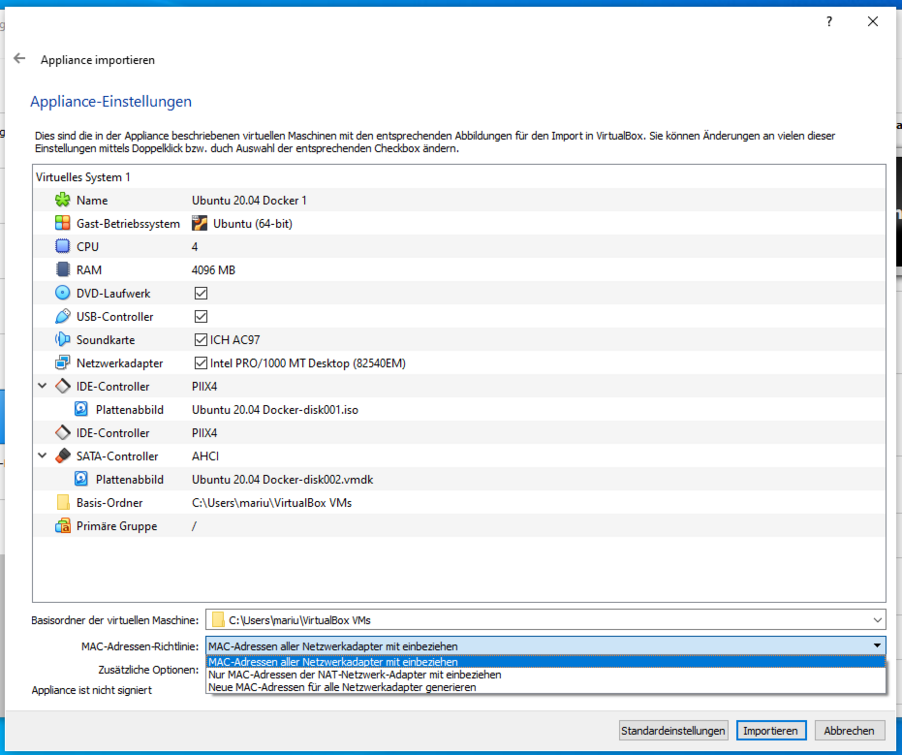Select the RAM memory icon
This screenshot has height=755, width=902.
point(63,270)
